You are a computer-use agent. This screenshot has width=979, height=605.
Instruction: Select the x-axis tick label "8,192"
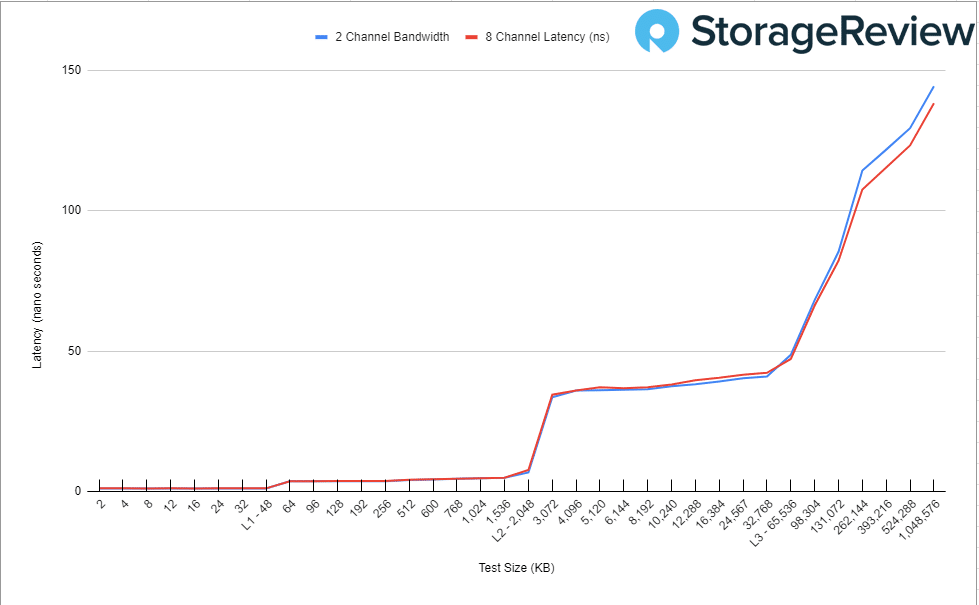[641, 510]
